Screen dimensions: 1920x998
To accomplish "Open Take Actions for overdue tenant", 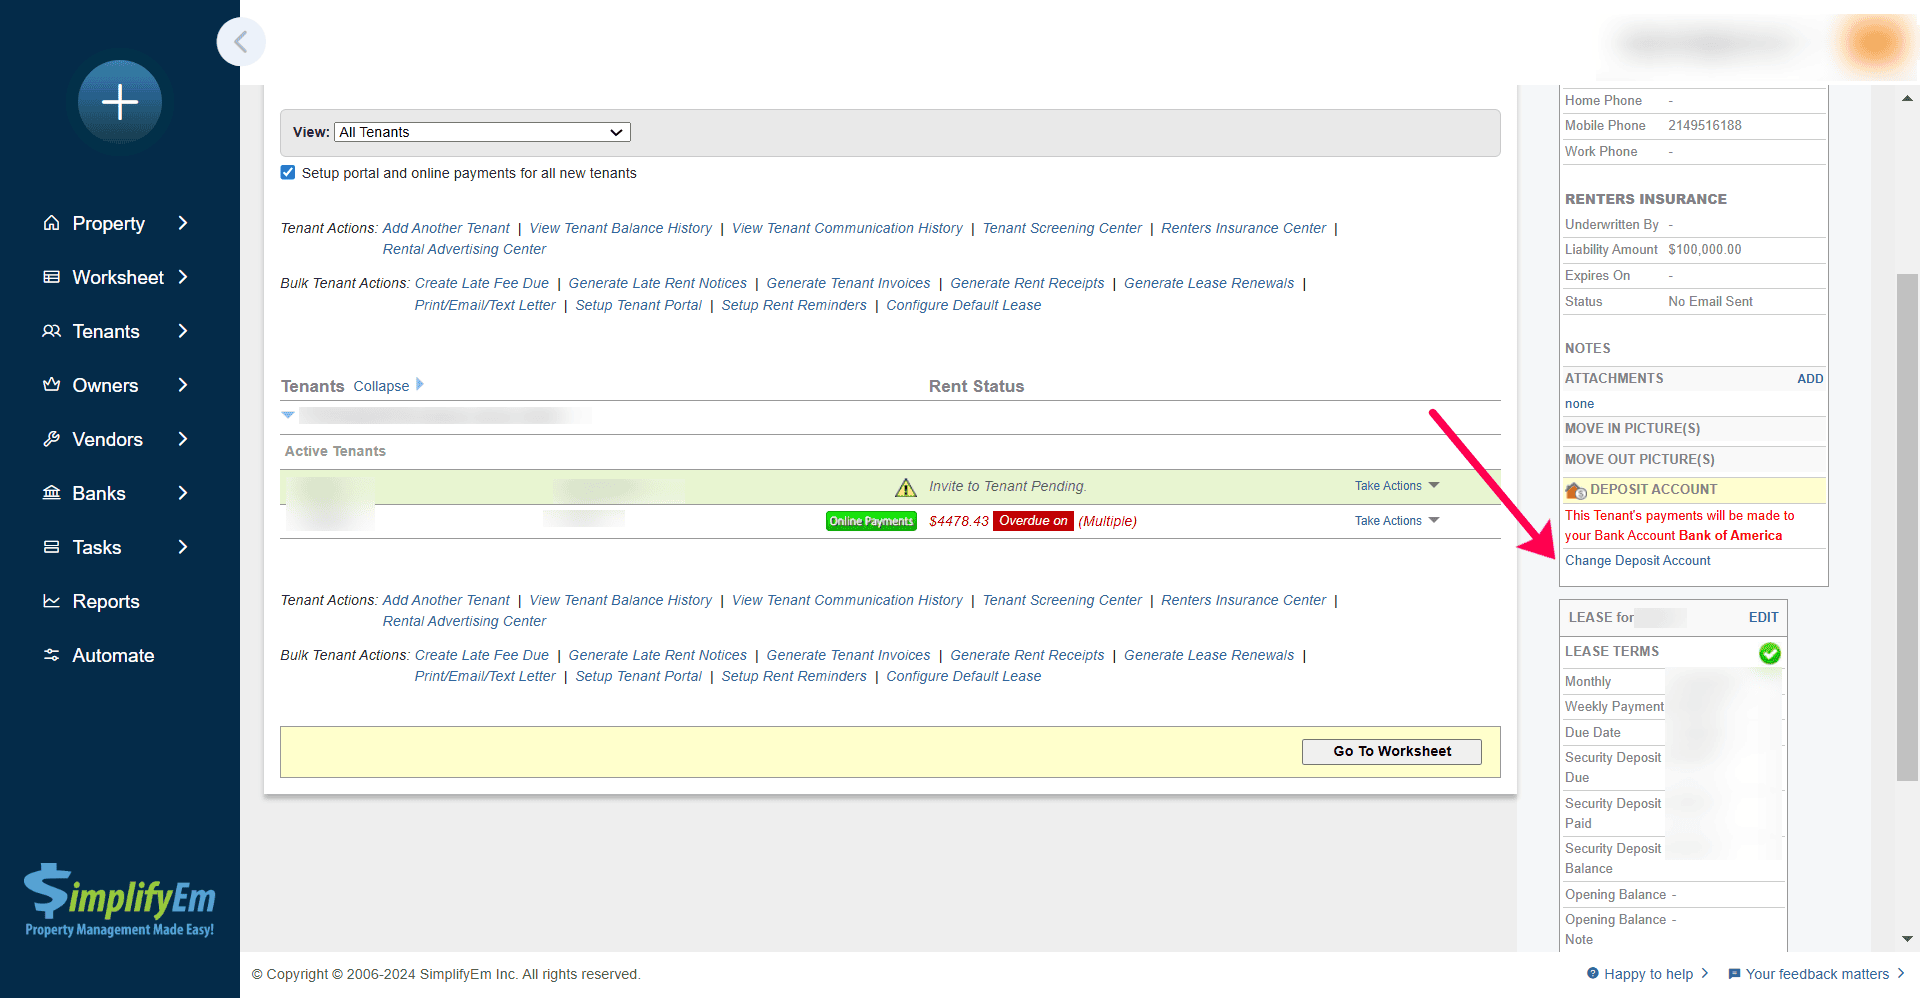I will pos(1396,521).
